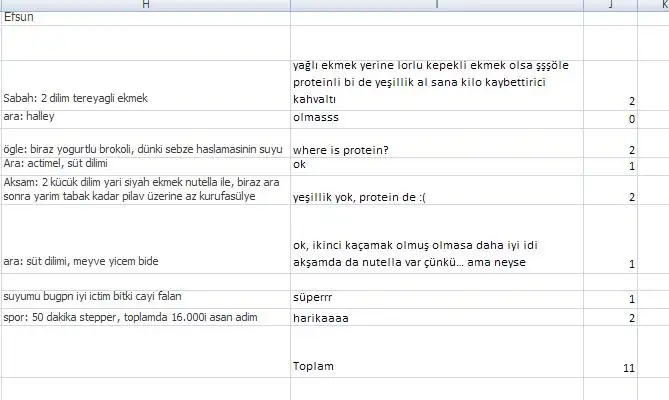The width and height of the screenshot is (669, 400).
Task: Click the "ara: halley" cell
Action: 145,118
